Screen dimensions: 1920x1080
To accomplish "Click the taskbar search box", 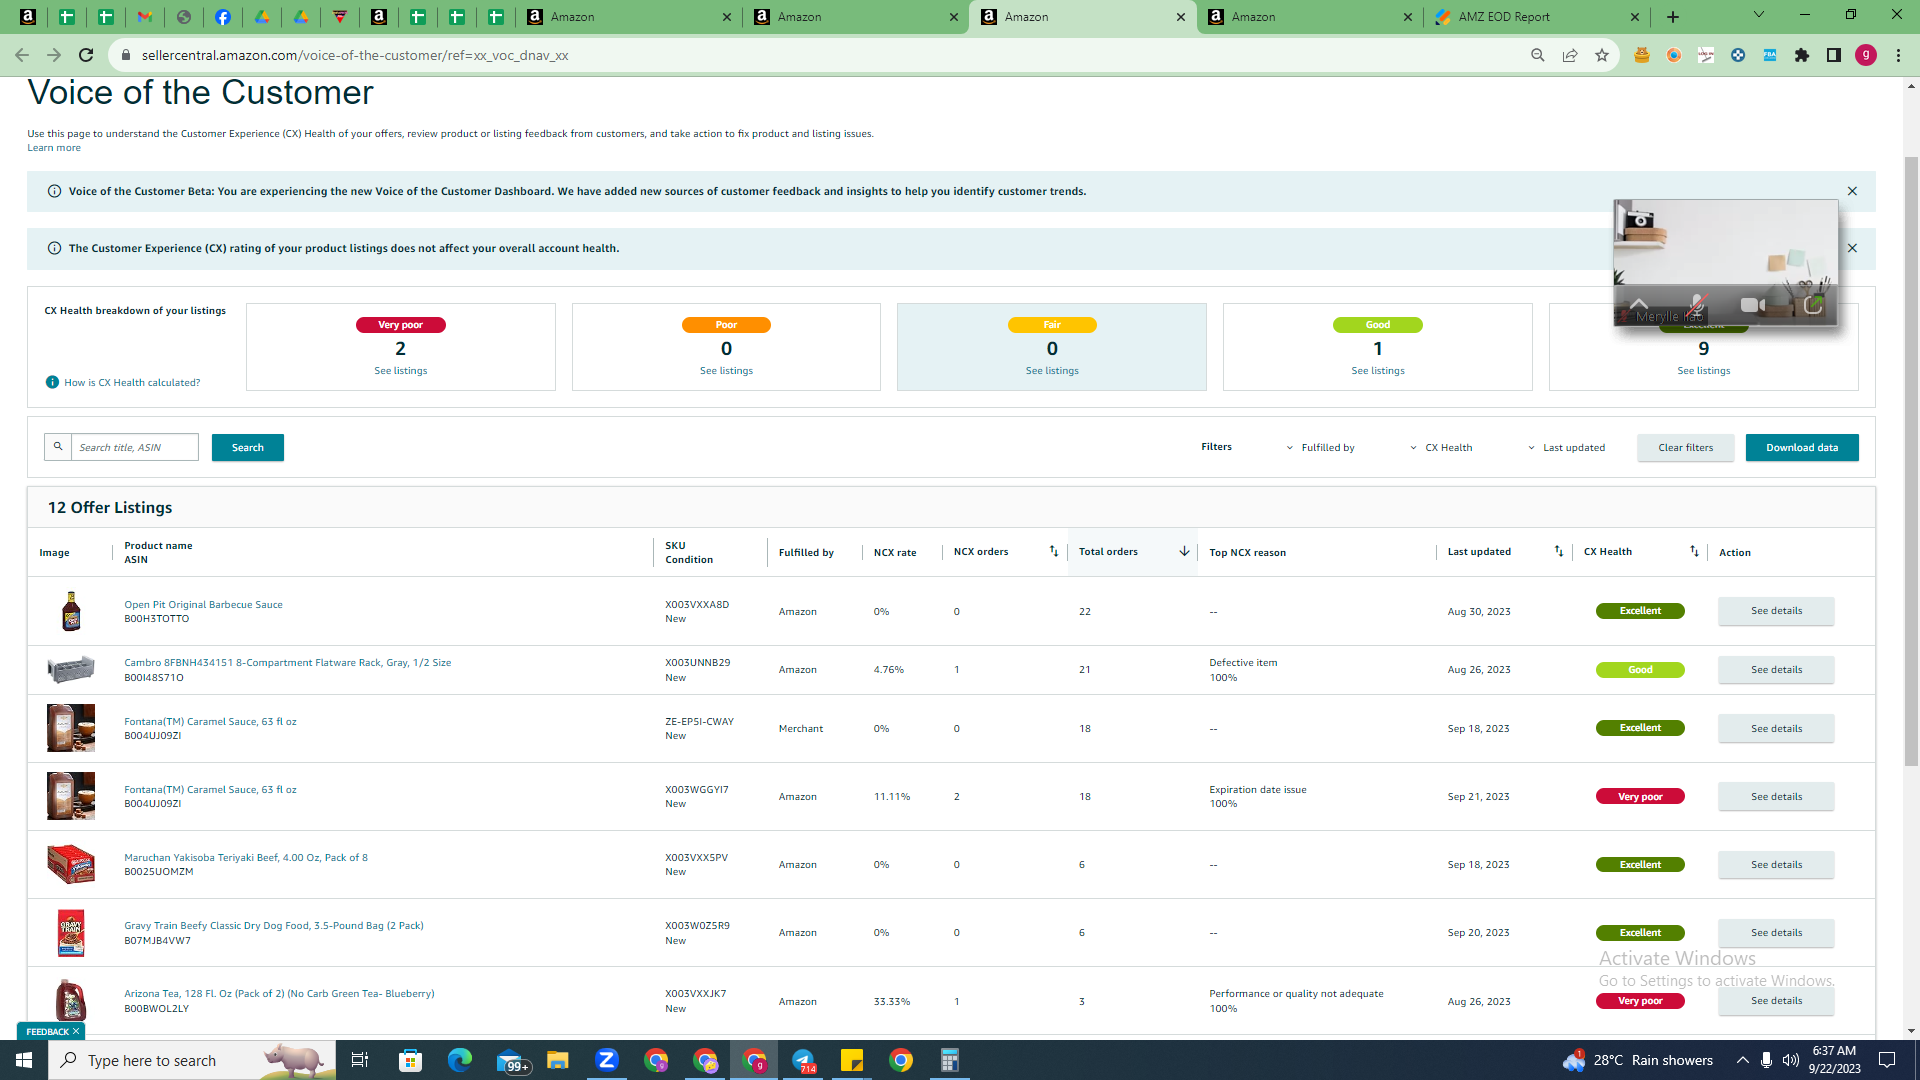I will tap(192, 1060).
